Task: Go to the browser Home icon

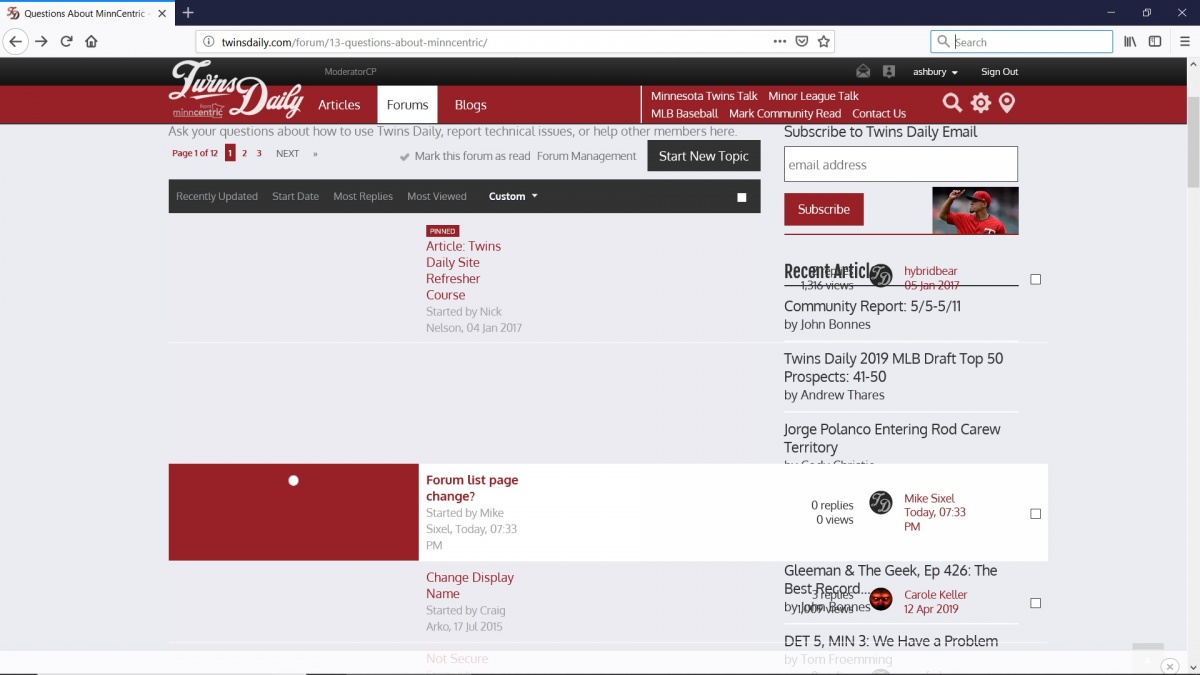Action: tap(91, 42)
